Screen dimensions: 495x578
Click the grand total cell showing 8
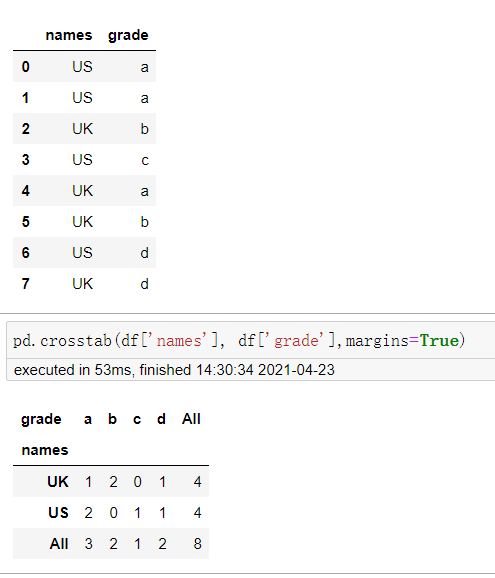tap(198, 543)
